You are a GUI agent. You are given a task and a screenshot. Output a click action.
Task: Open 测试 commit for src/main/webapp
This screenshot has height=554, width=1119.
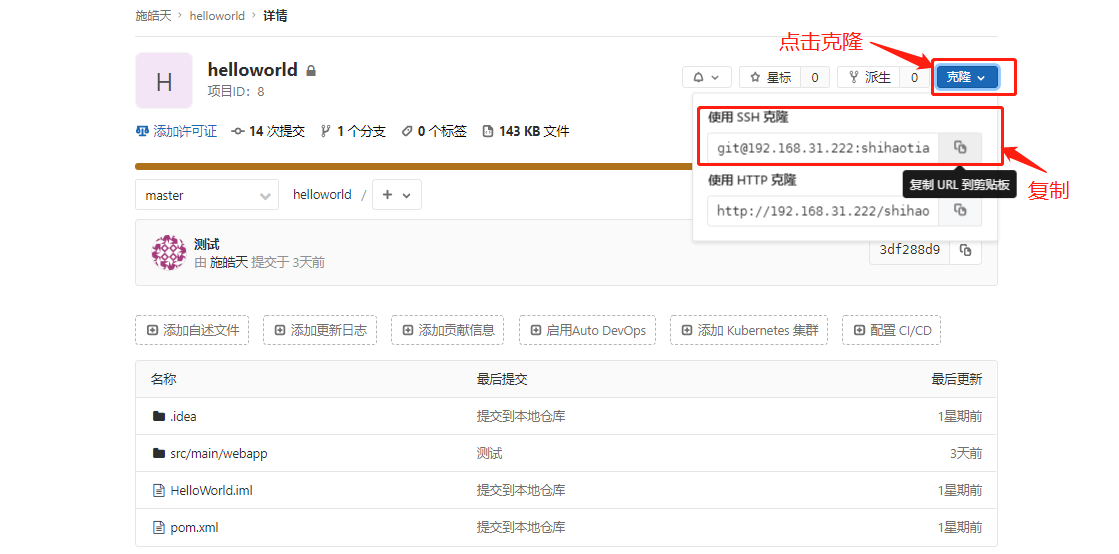tap(490, 453)
